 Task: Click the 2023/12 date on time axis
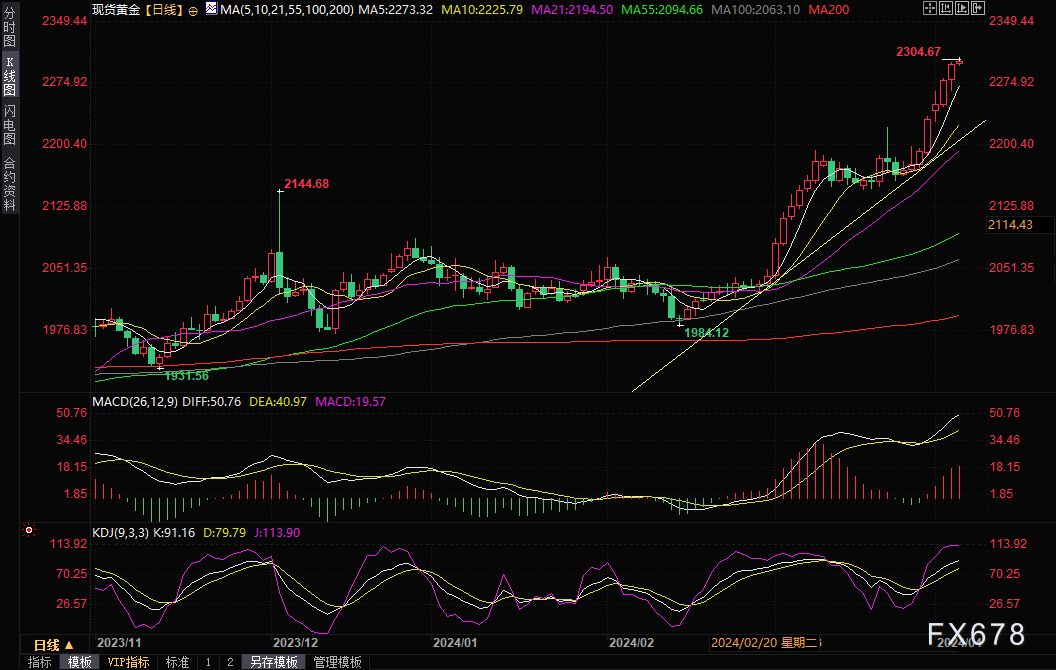295,642
